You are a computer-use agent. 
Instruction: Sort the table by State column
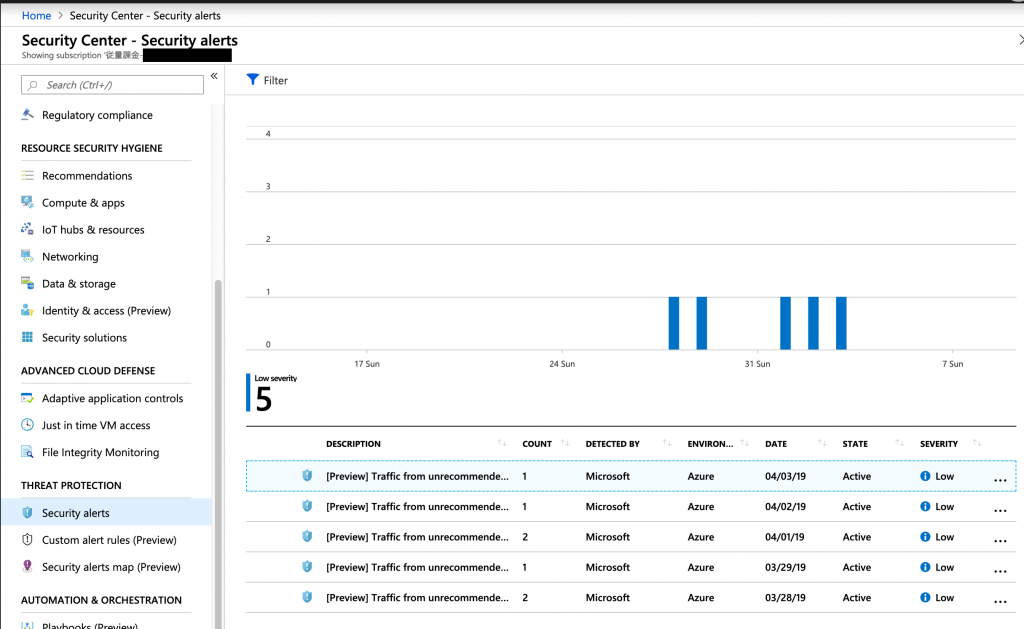899,443
